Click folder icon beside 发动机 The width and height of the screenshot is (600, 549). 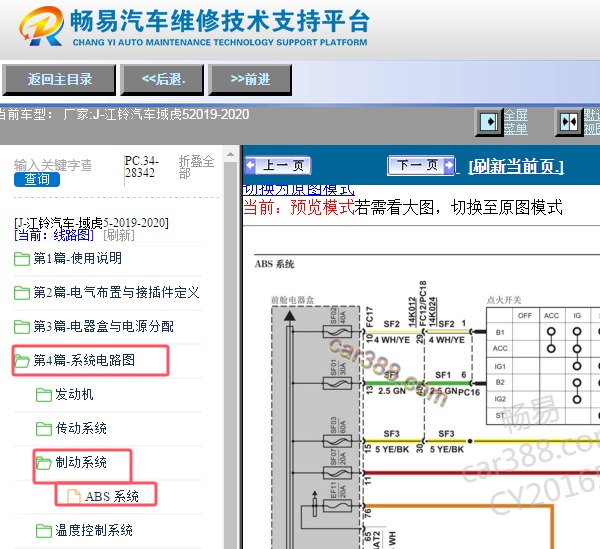[44, 395]
